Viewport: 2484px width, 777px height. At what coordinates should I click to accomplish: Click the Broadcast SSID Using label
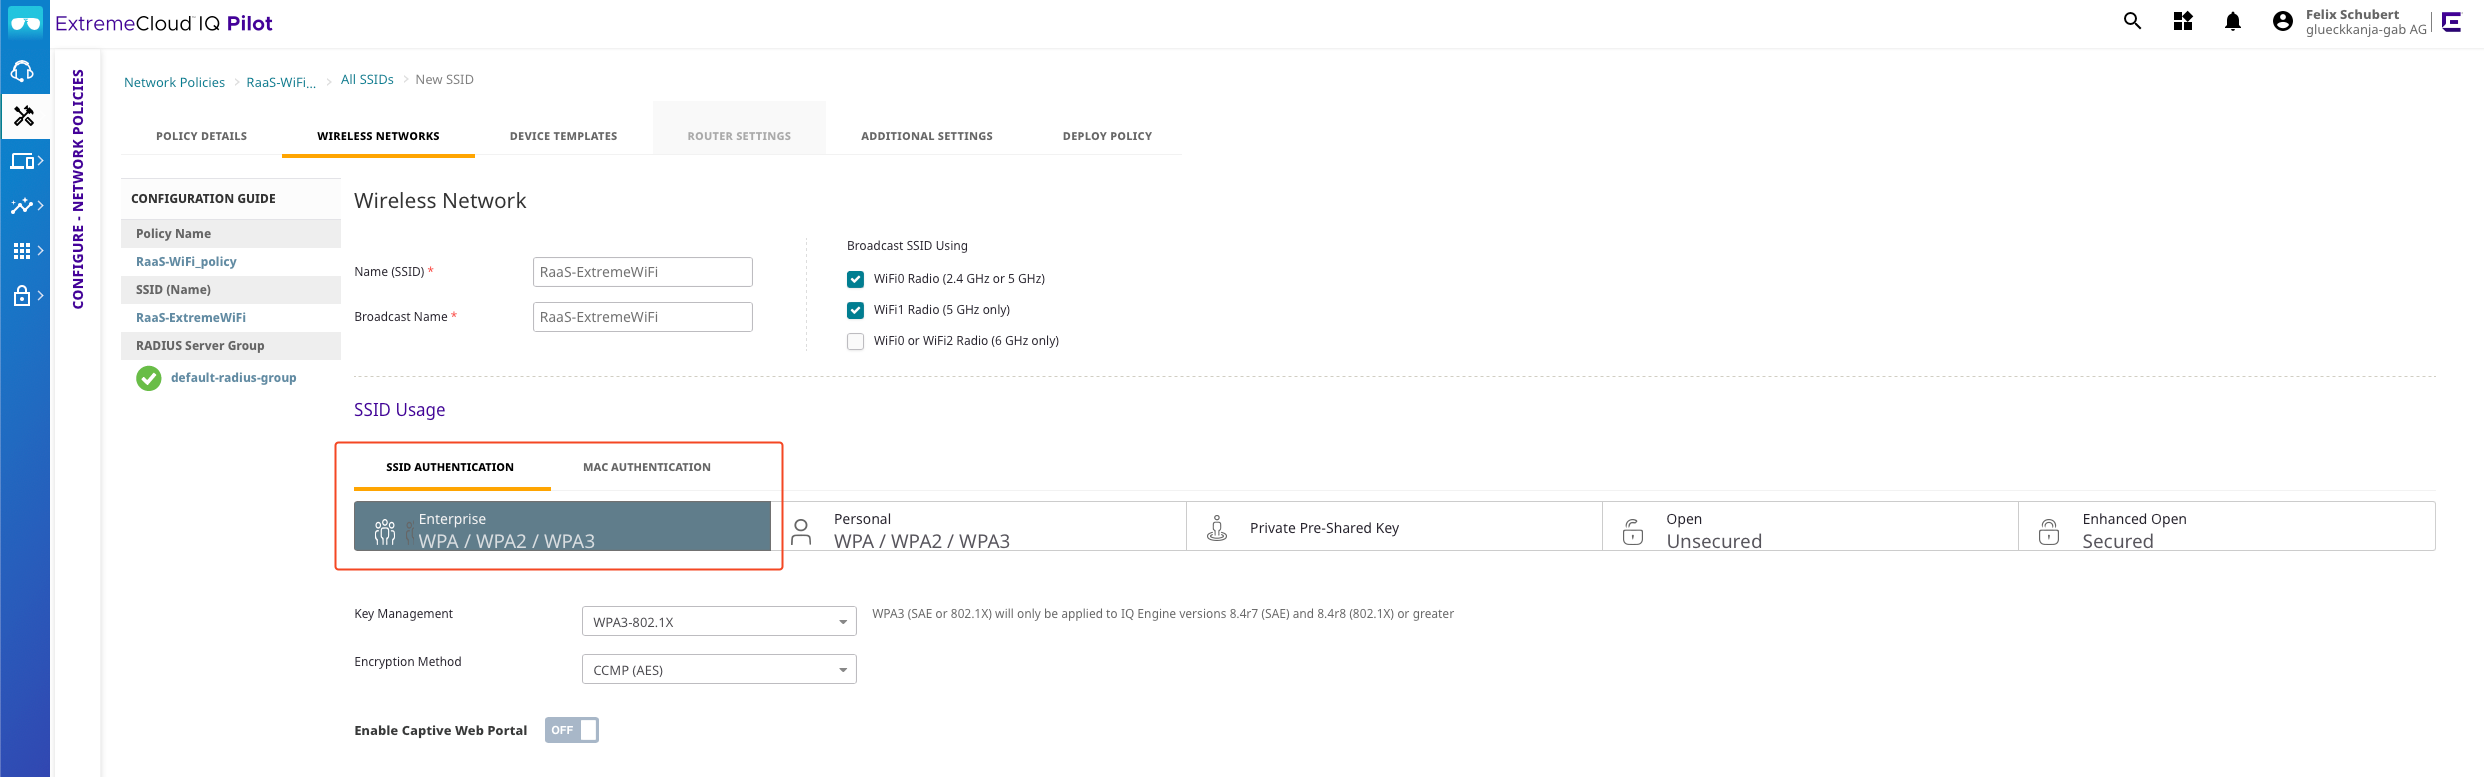coord(907,245)
